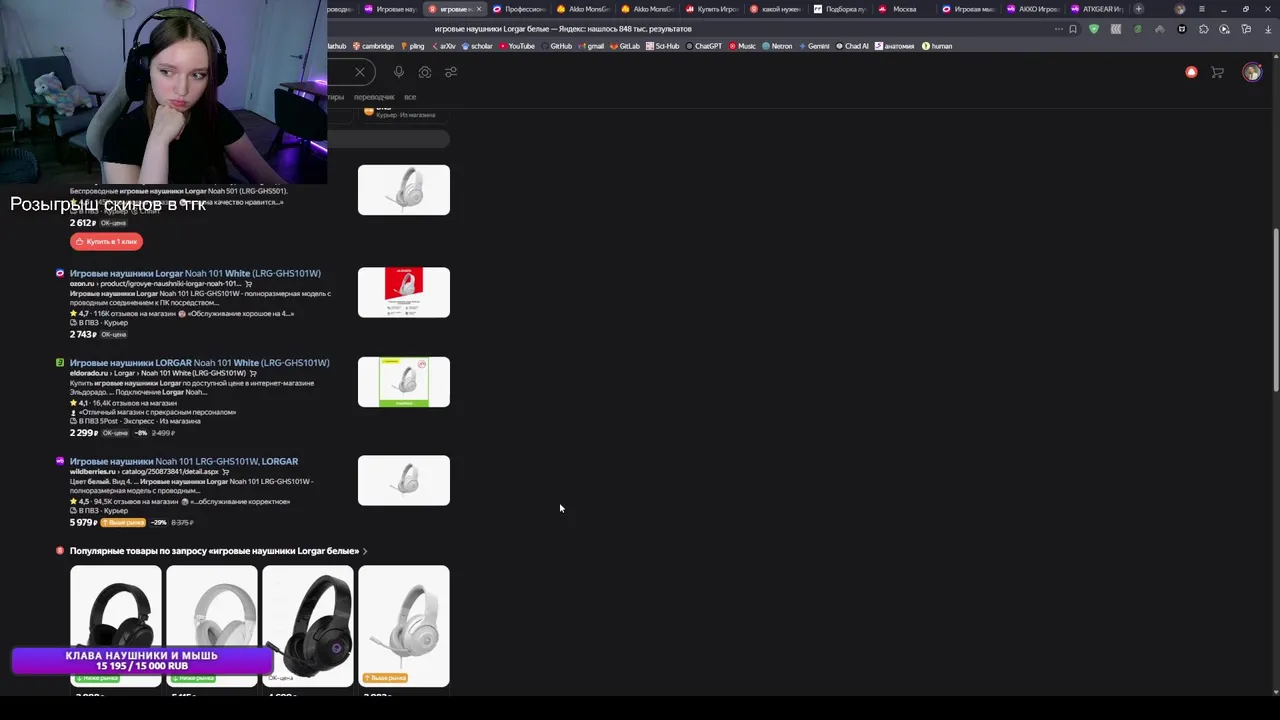Open the GitHub bookmark
This screenshot has width=1280, height=720.
click(x=557, y=46)
